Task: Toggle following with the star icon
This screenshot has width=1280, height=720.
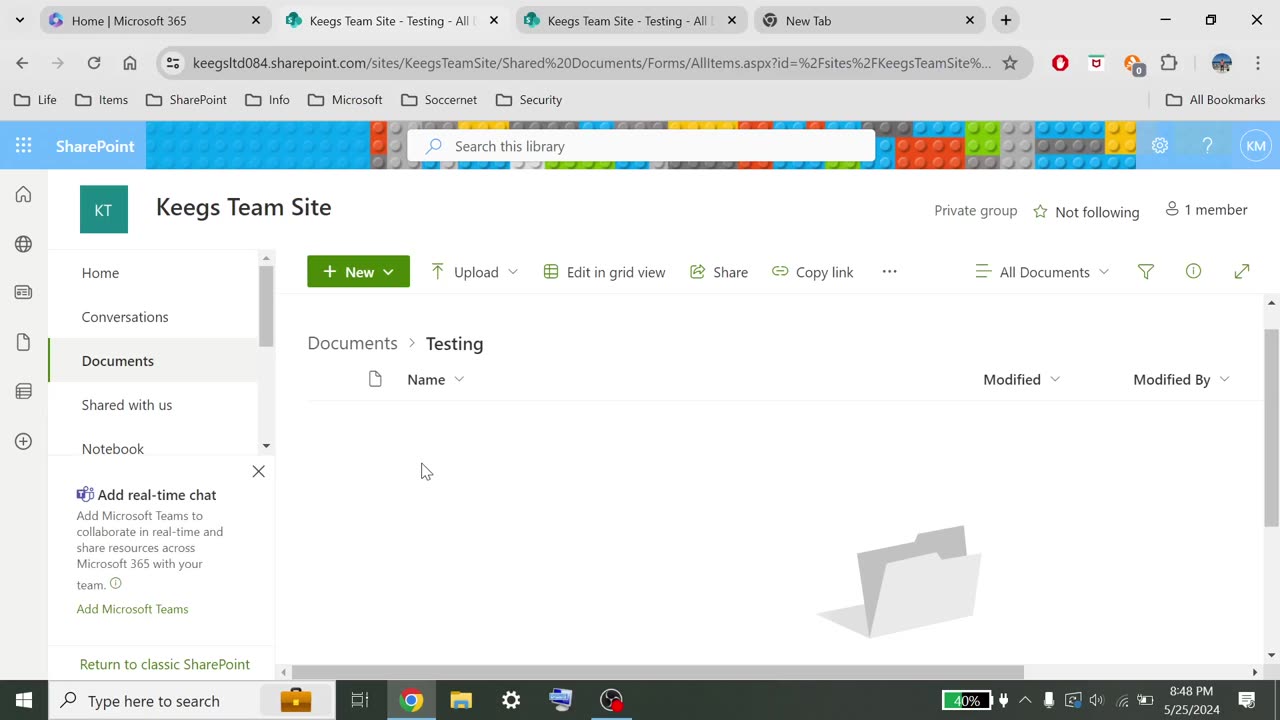Action: point(1040,212)
